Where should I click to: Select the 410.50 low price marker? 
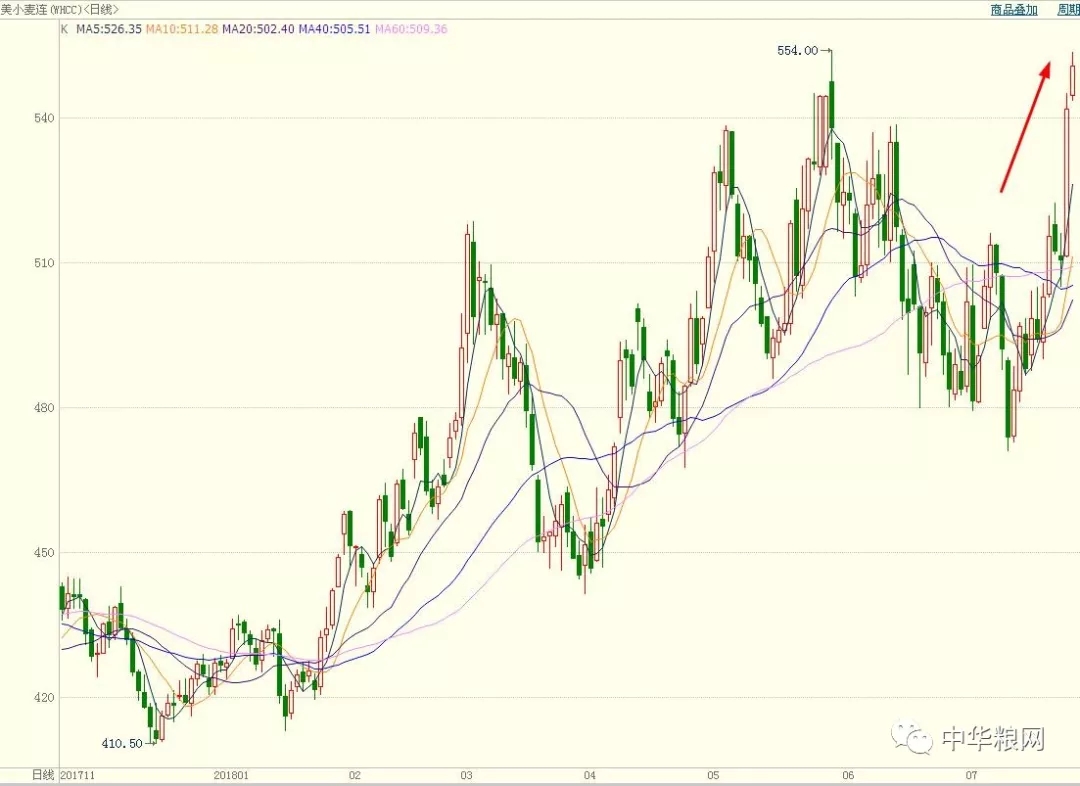(x=128, y=743)
